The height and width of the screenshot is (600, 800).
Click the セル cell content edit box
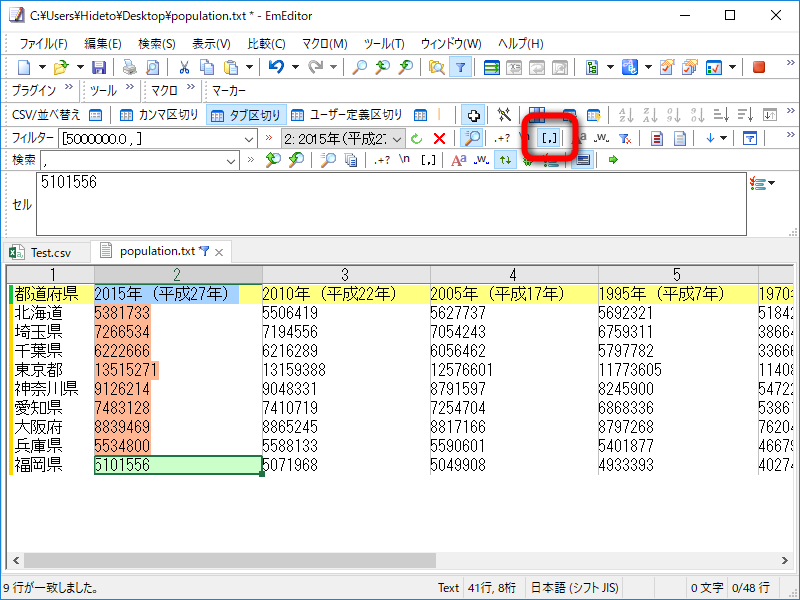[x=391, y=204]
